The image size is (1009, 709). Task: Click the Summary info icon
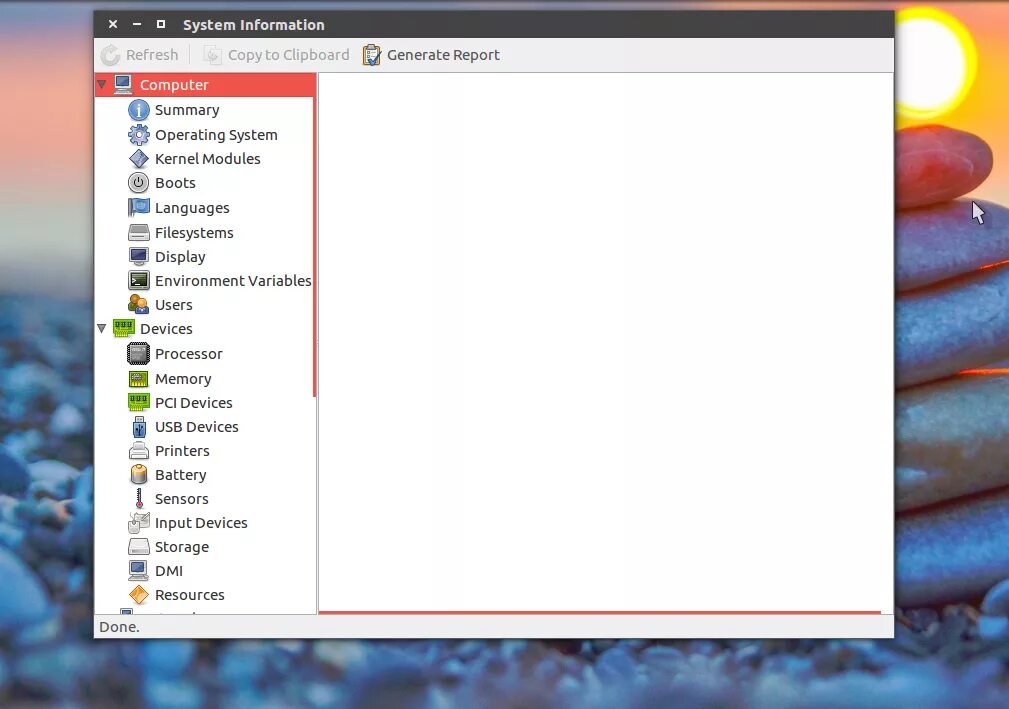point(138,110)
